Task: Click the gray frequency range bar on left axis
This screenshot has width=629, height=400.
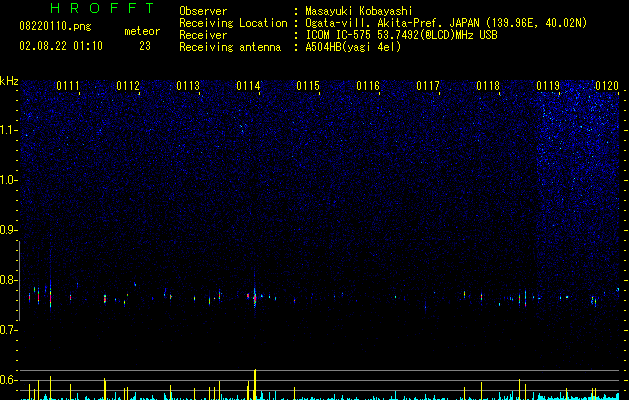Action: (x=20, y=281)
